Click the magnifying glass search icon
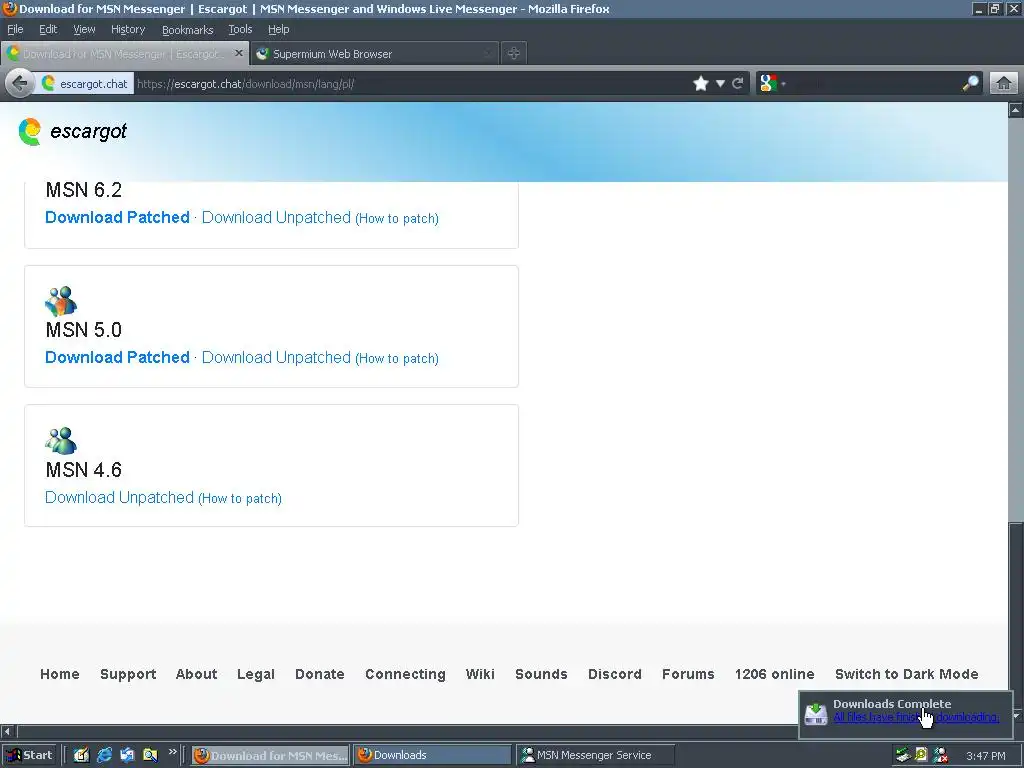Viewport: 1024px width, 768px height. 970,83
